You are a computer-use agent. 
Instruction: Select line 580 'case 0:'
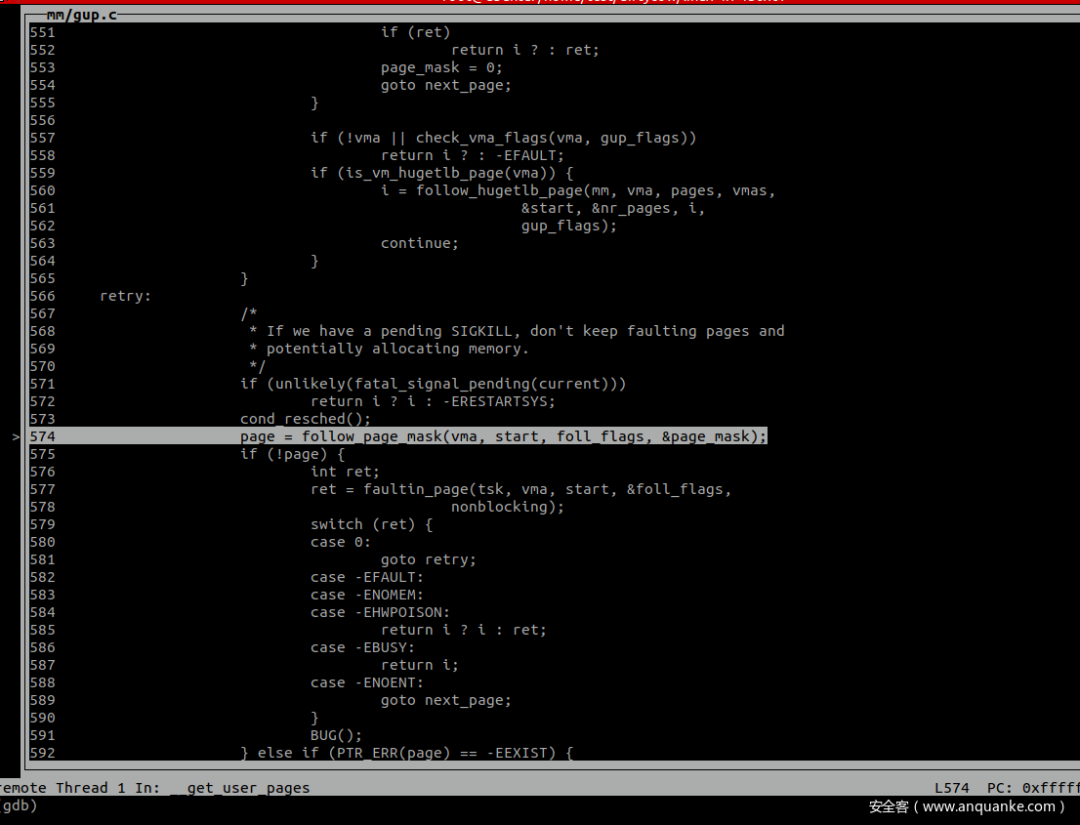coord(340,542)
